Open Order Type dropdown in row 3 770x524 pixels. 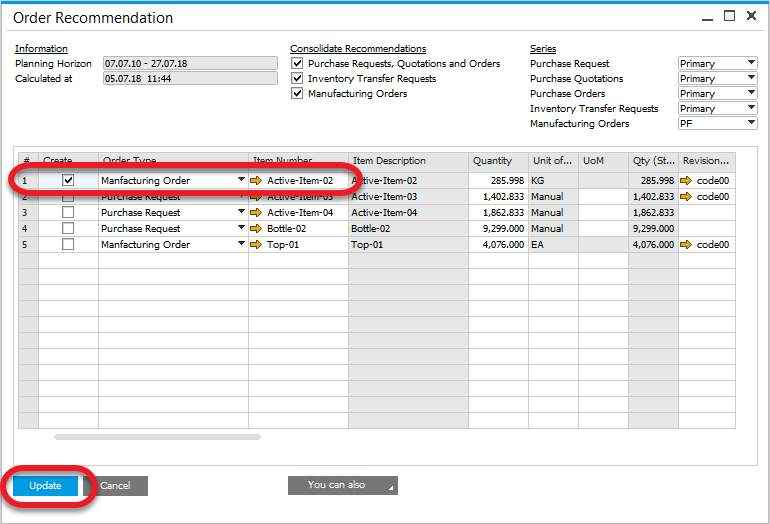coord(241,213)
